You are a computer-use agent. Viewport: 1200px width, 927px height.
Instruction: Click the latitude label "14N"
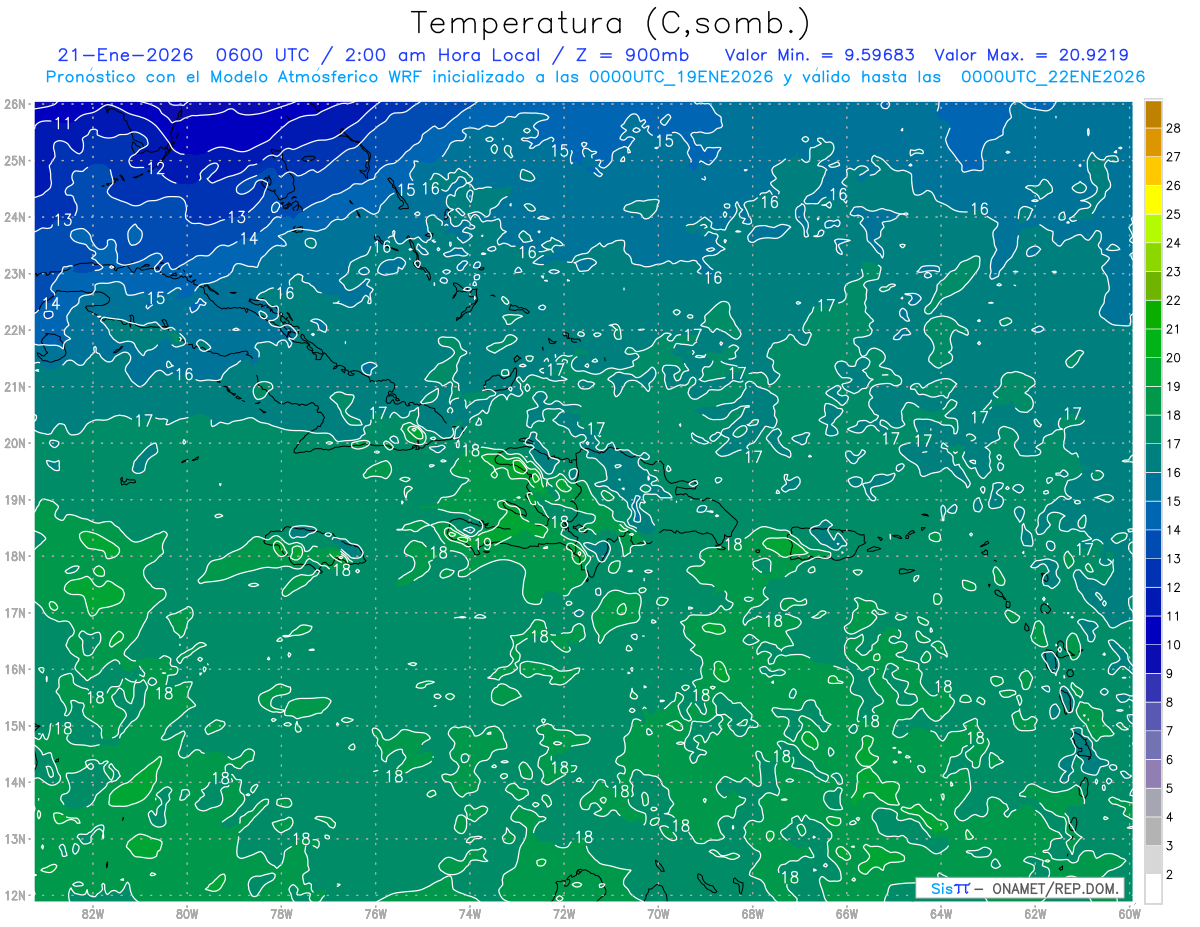pos(15,782)
